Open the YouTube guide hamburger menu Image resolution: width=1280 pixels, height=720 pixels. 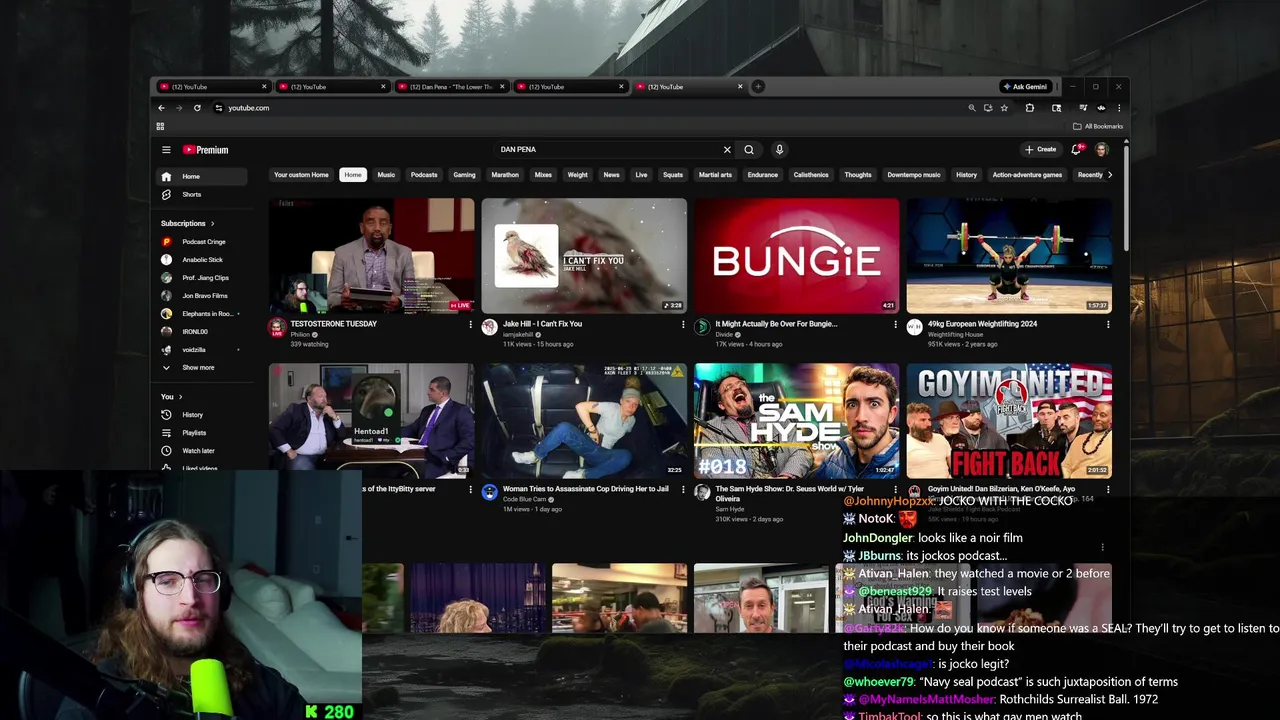point(166,150)
